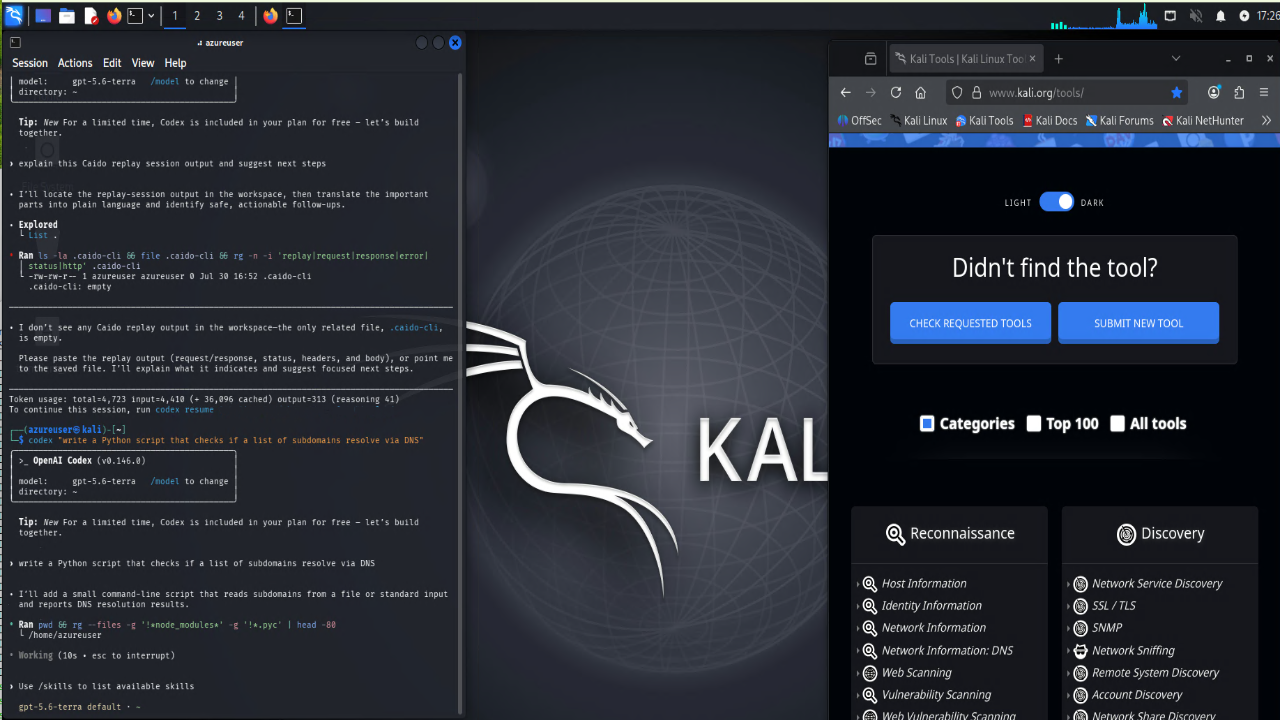The height and width of the screenshot is (720, 1280).
Task: Go to Firefox home page
Action: pos(921,92)
